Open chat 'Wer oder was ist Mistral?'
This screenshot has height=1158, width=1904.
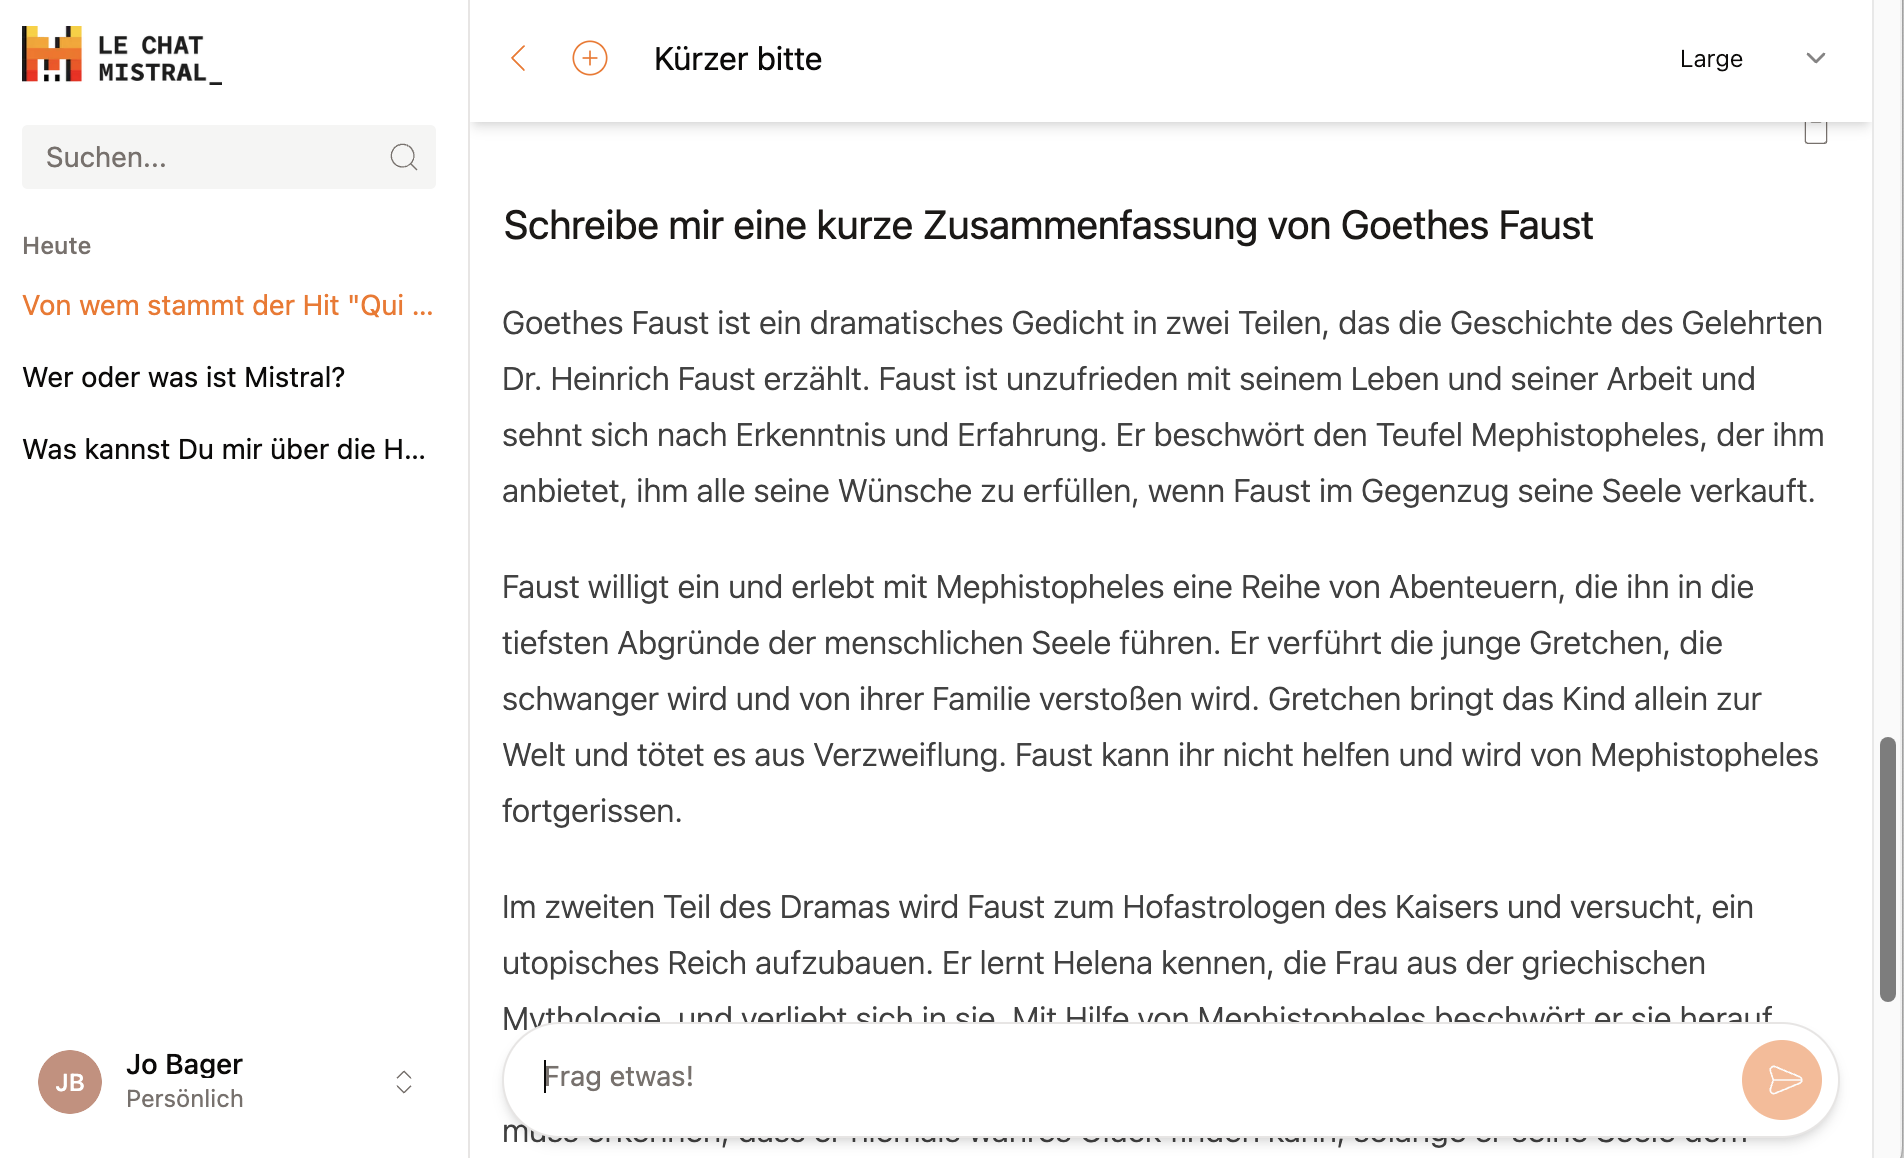184,377
